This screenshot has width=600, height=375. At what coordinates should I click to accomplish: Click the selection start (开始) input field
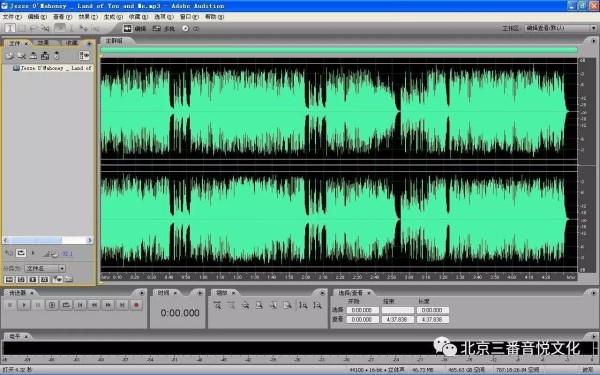coord(362,310)
